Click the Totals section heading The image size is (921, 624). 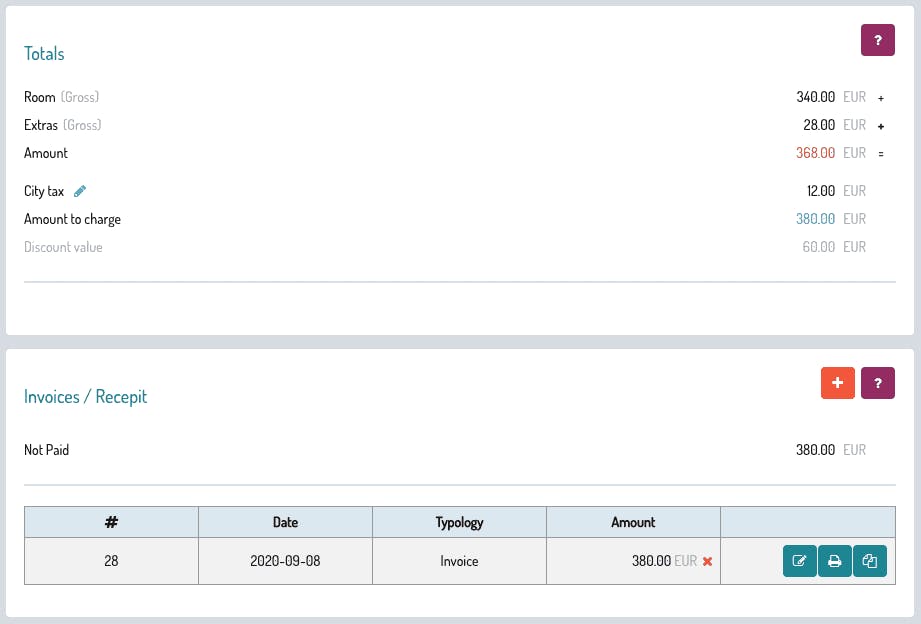(44, 53)
